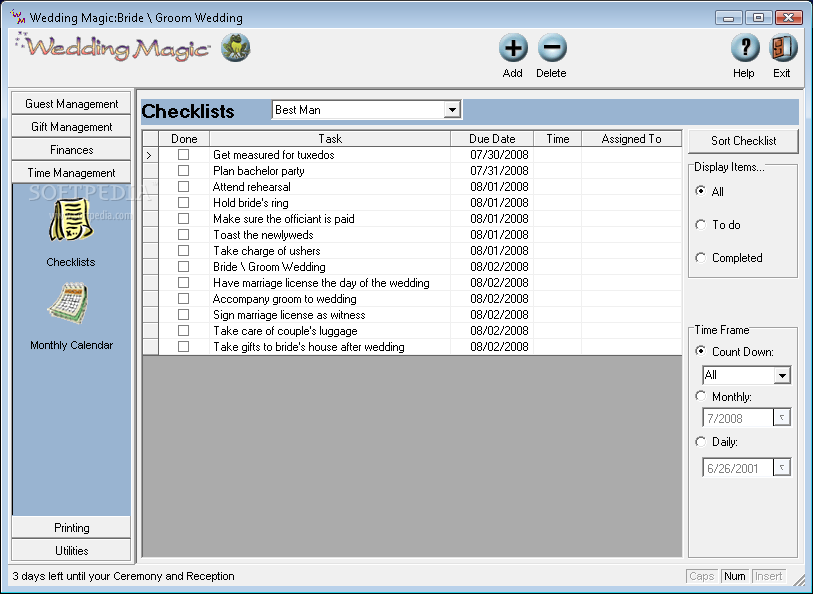Click Time cell for Toast the newlyweds
The image size is (813, 594).
click(x=557, y=235)
